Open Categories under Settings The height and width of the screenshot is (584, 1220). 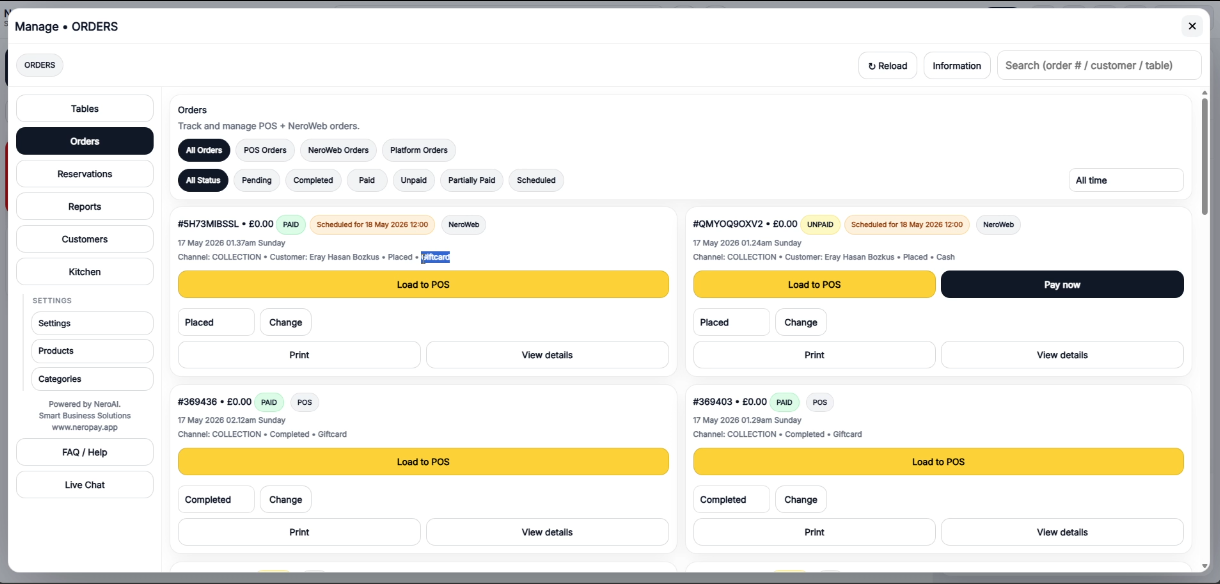click(x=93, y=379)
